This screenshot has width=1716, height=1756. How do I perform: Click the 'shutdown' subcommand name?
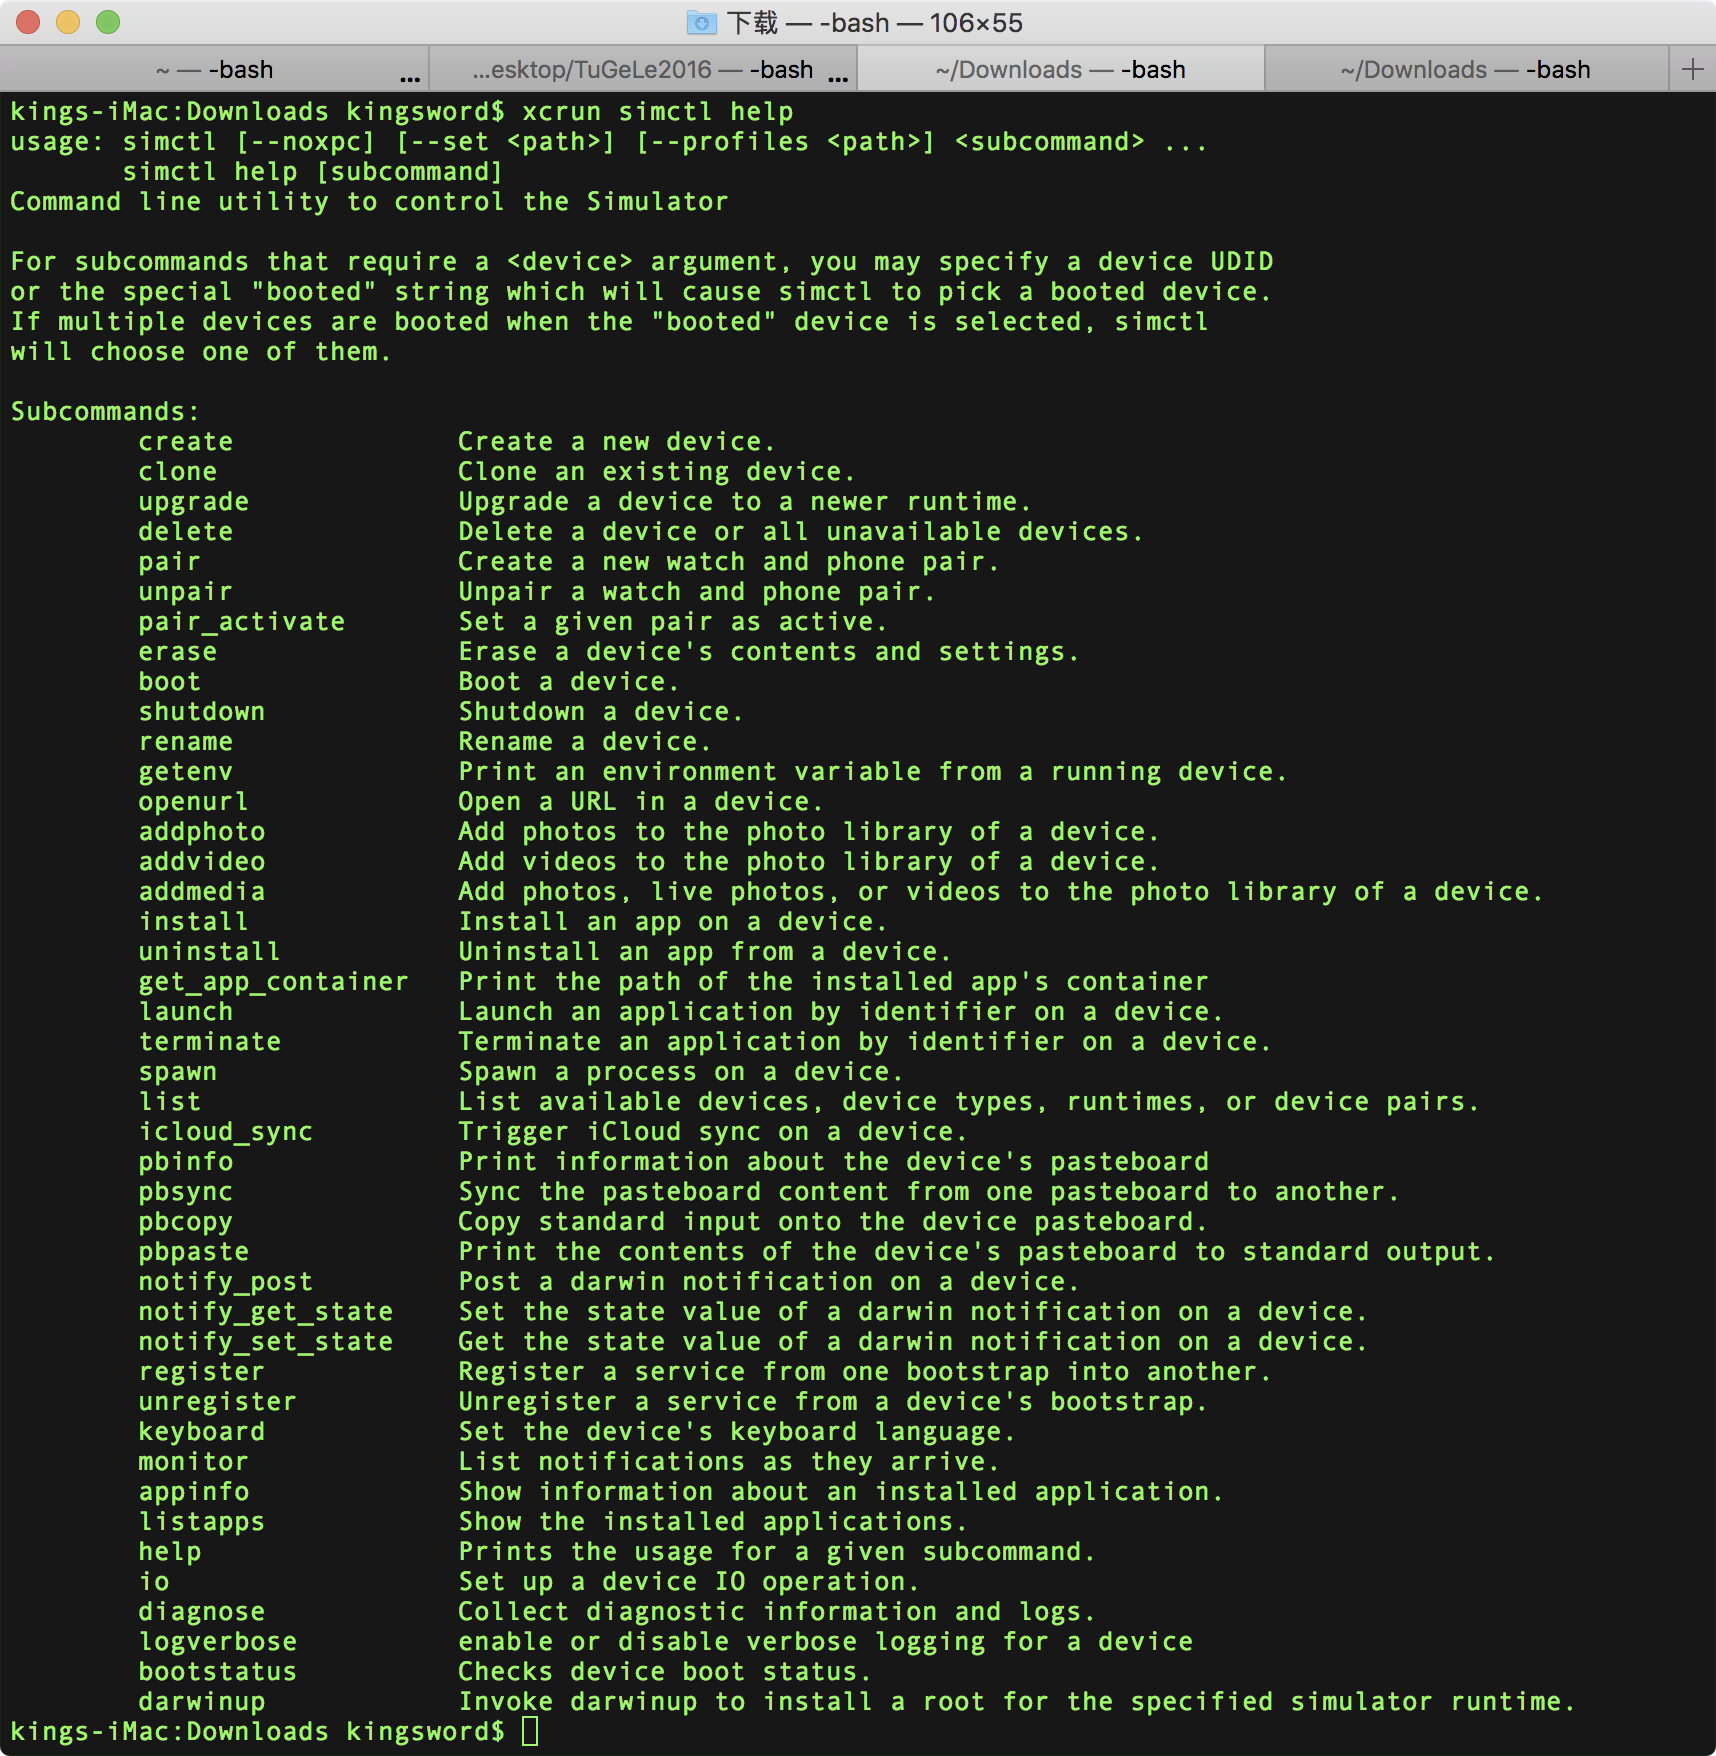click(202, 711)
